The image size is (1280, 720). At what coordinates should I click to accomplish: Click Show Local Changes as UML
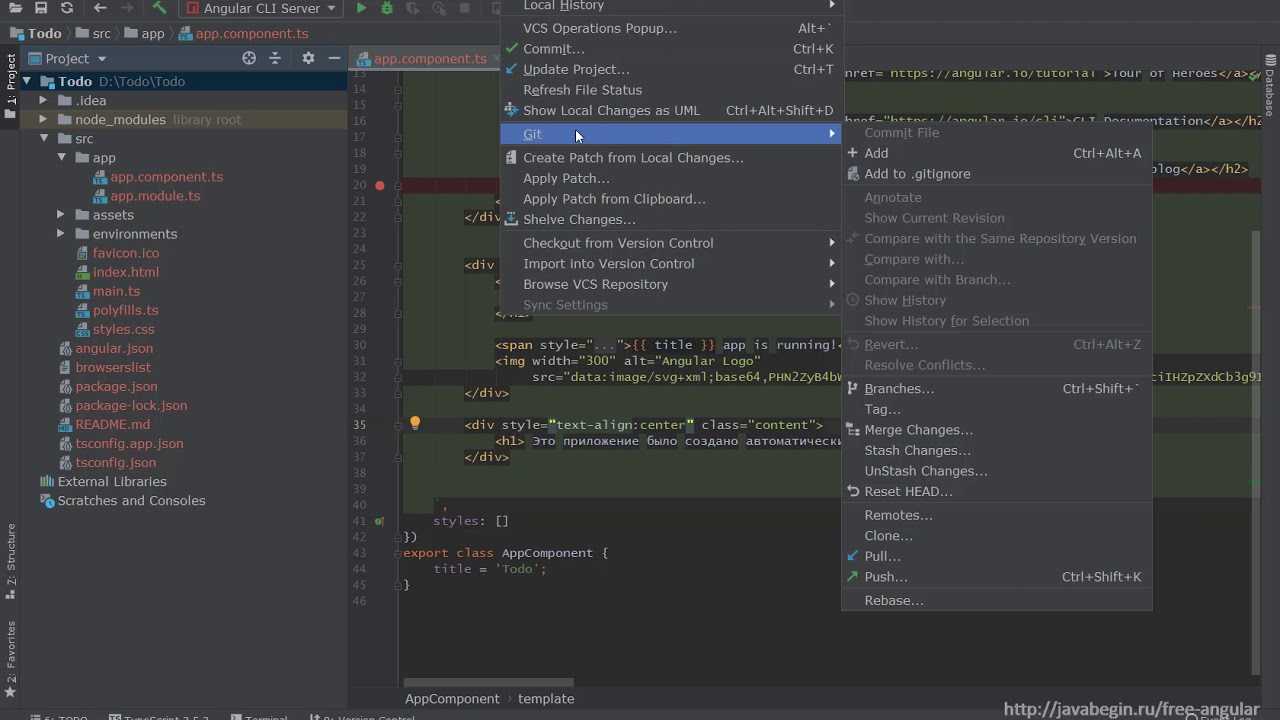point(671,110)
